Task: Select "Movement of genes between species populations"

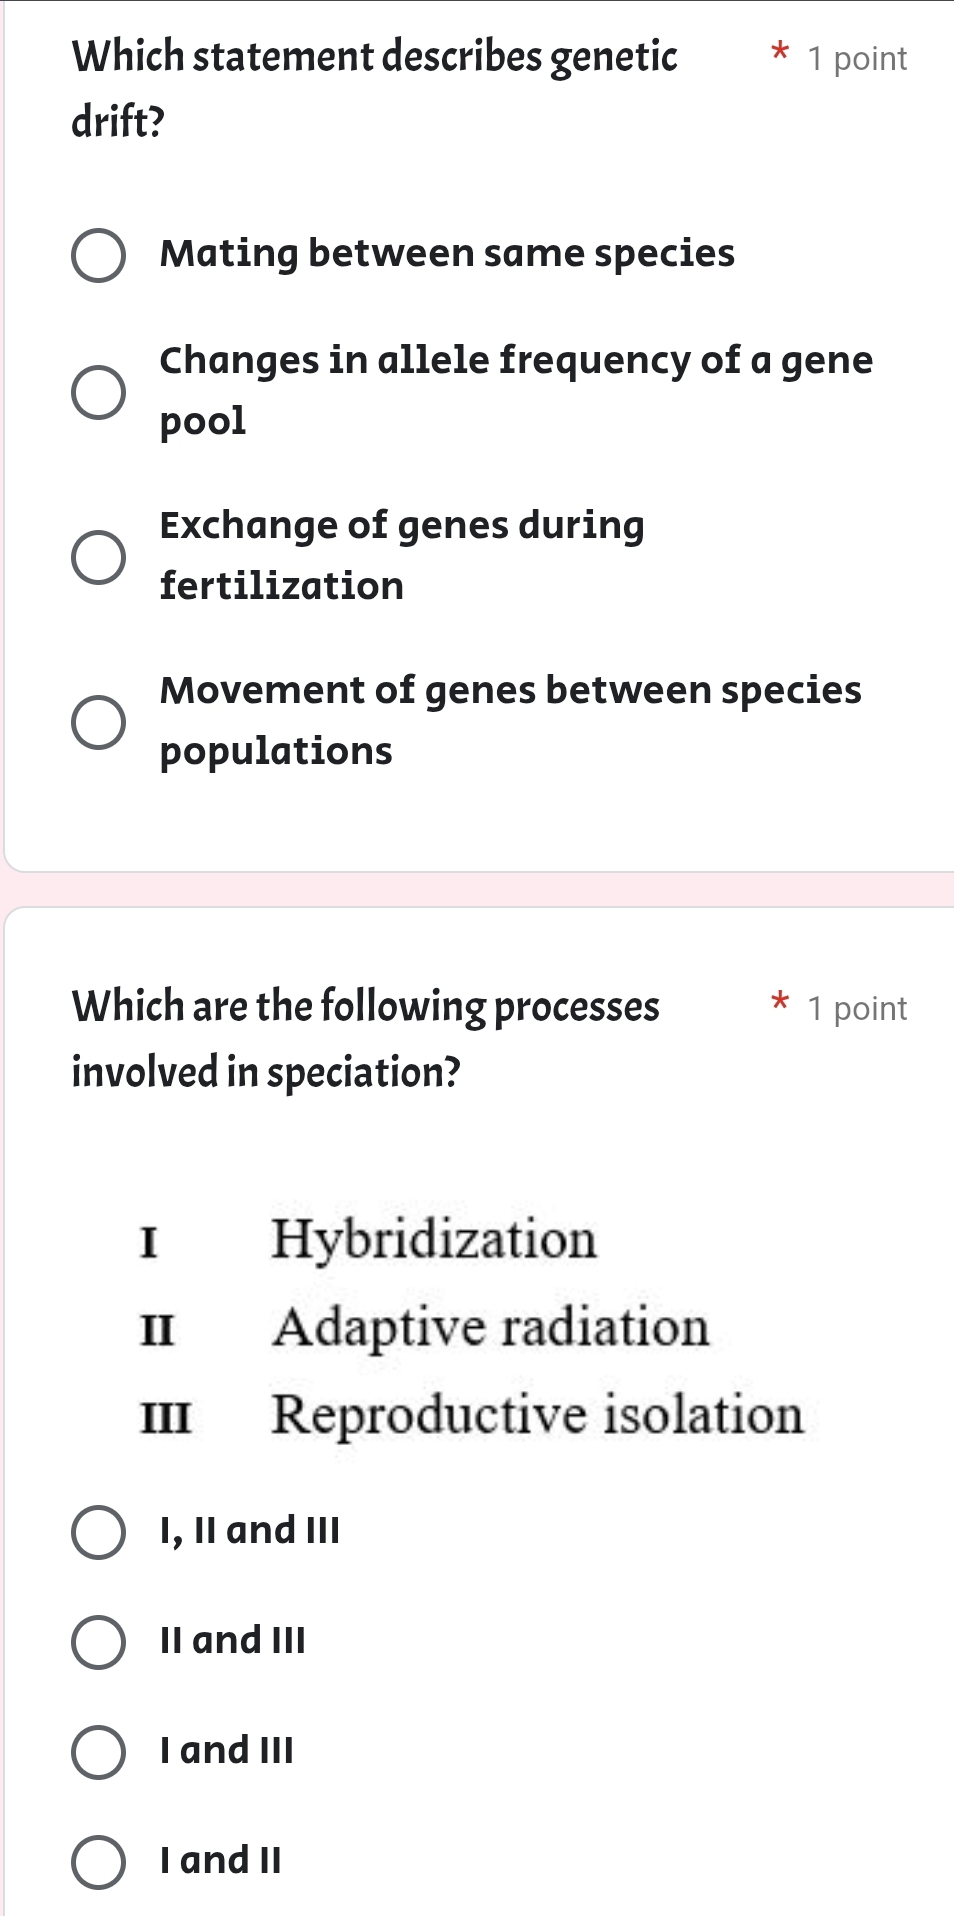Action: (98, 720)
